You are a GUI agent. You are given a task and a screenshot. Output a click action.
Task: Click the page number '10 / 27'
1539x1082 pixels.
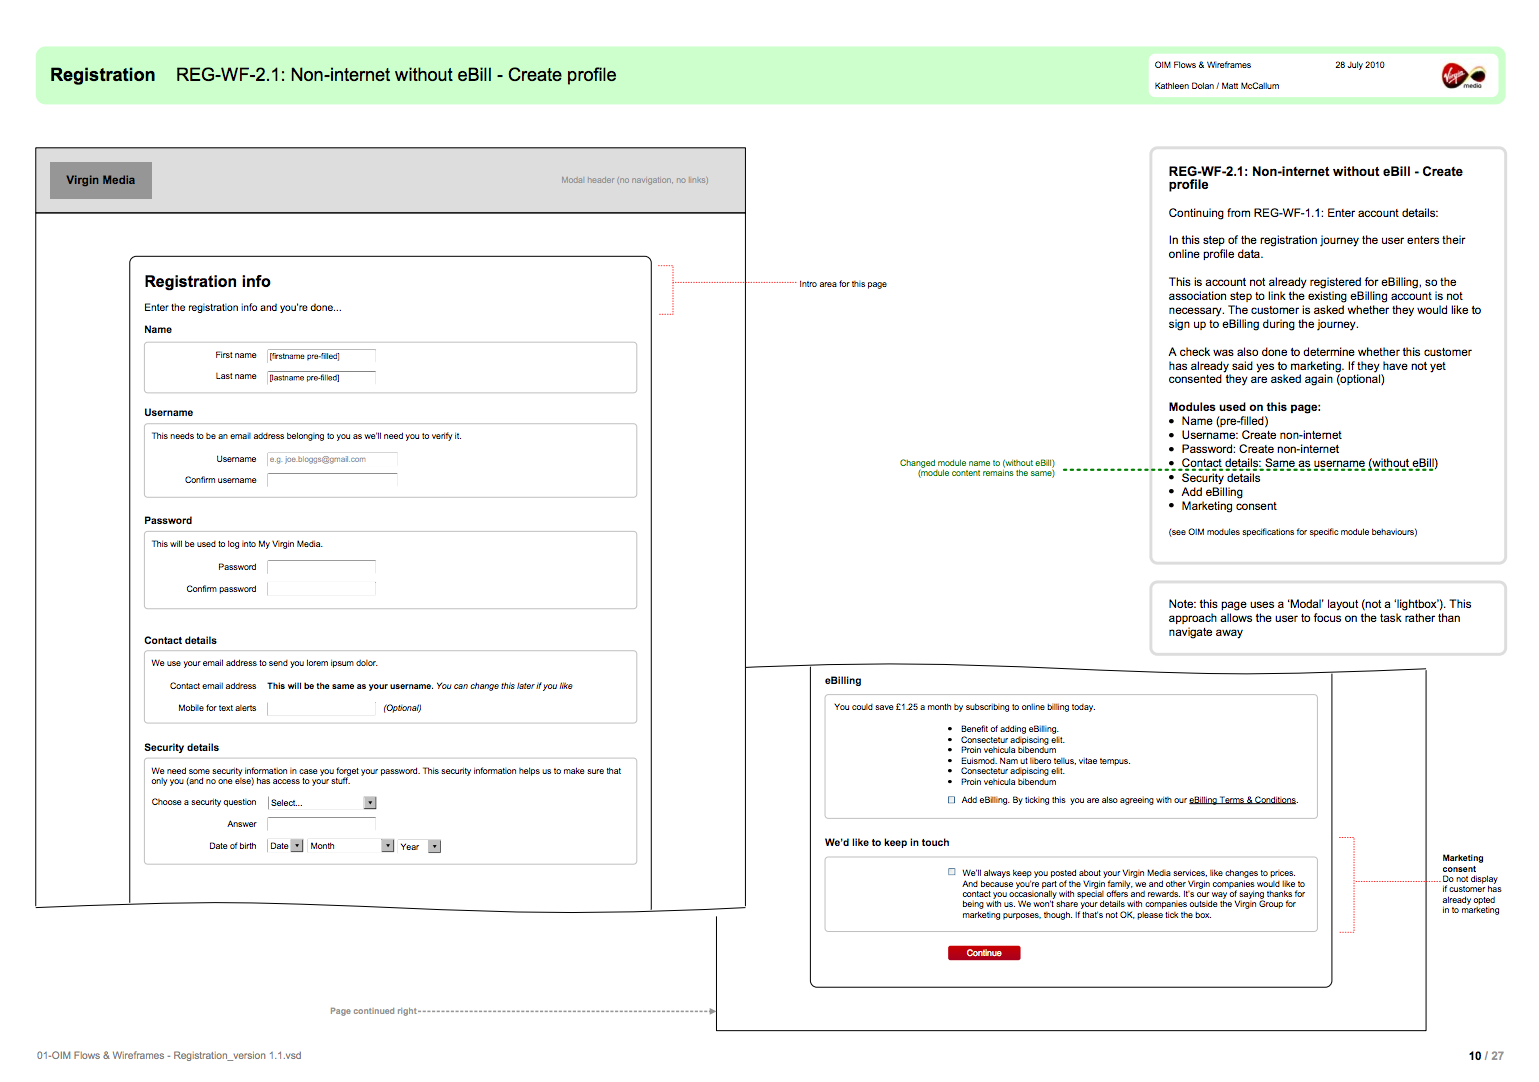(1486, 1056)
